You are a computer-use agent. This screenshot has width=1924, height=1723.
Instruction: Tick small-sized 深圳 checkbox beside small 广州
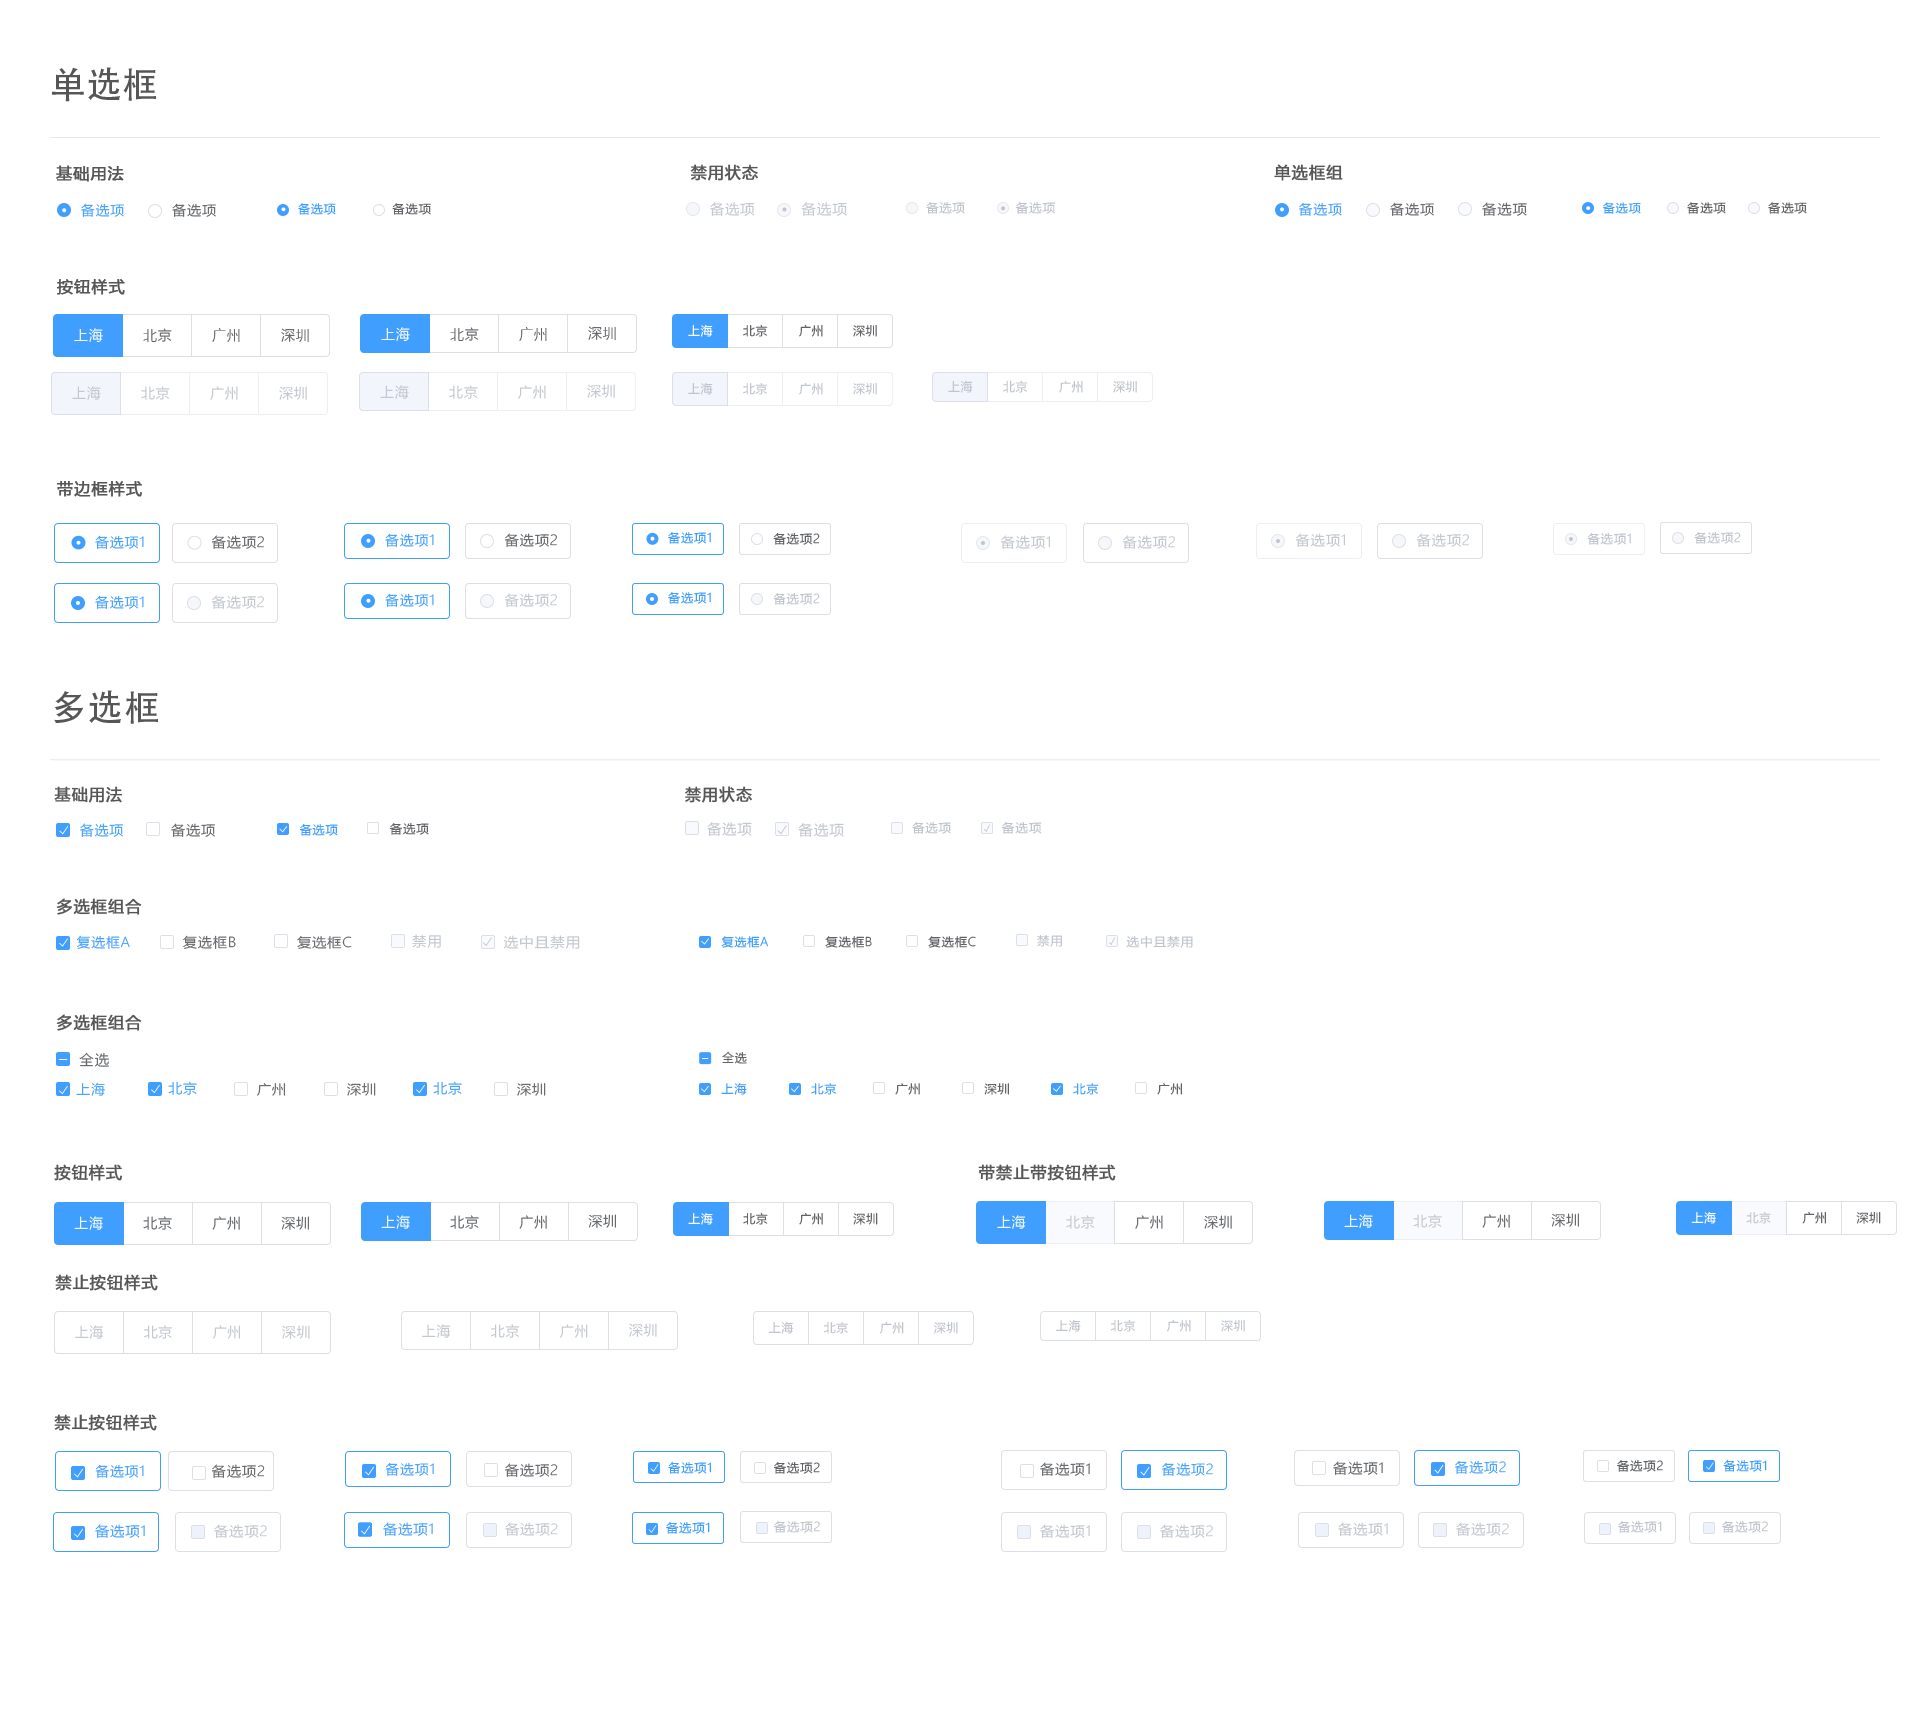click(968, 1089)
